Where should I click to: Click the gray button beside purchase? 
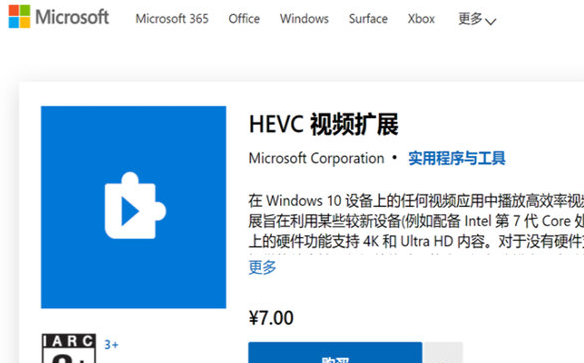[x=443, y=353]
